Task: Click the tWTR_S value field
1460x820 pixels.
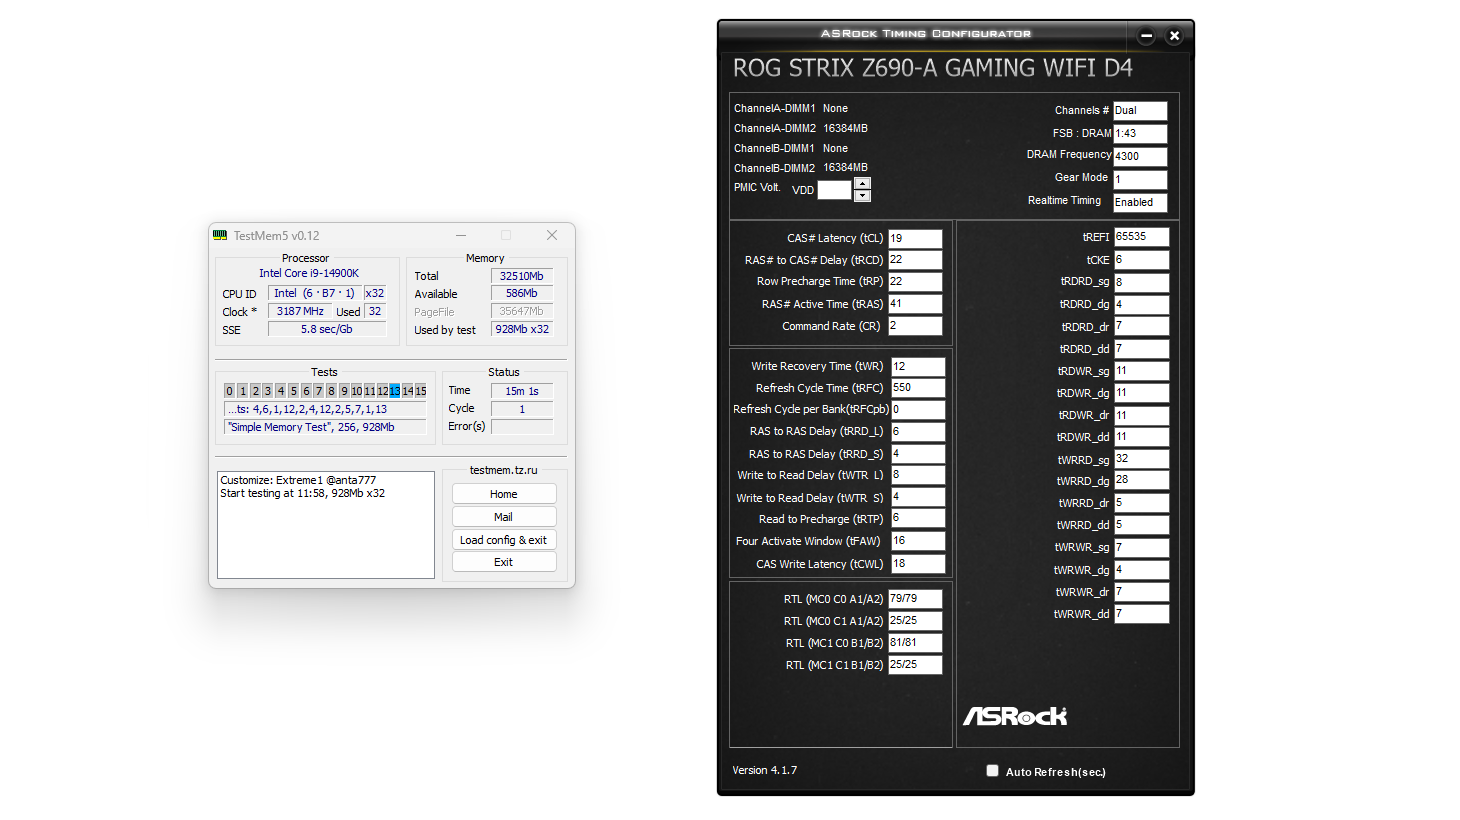Action: 918,497
